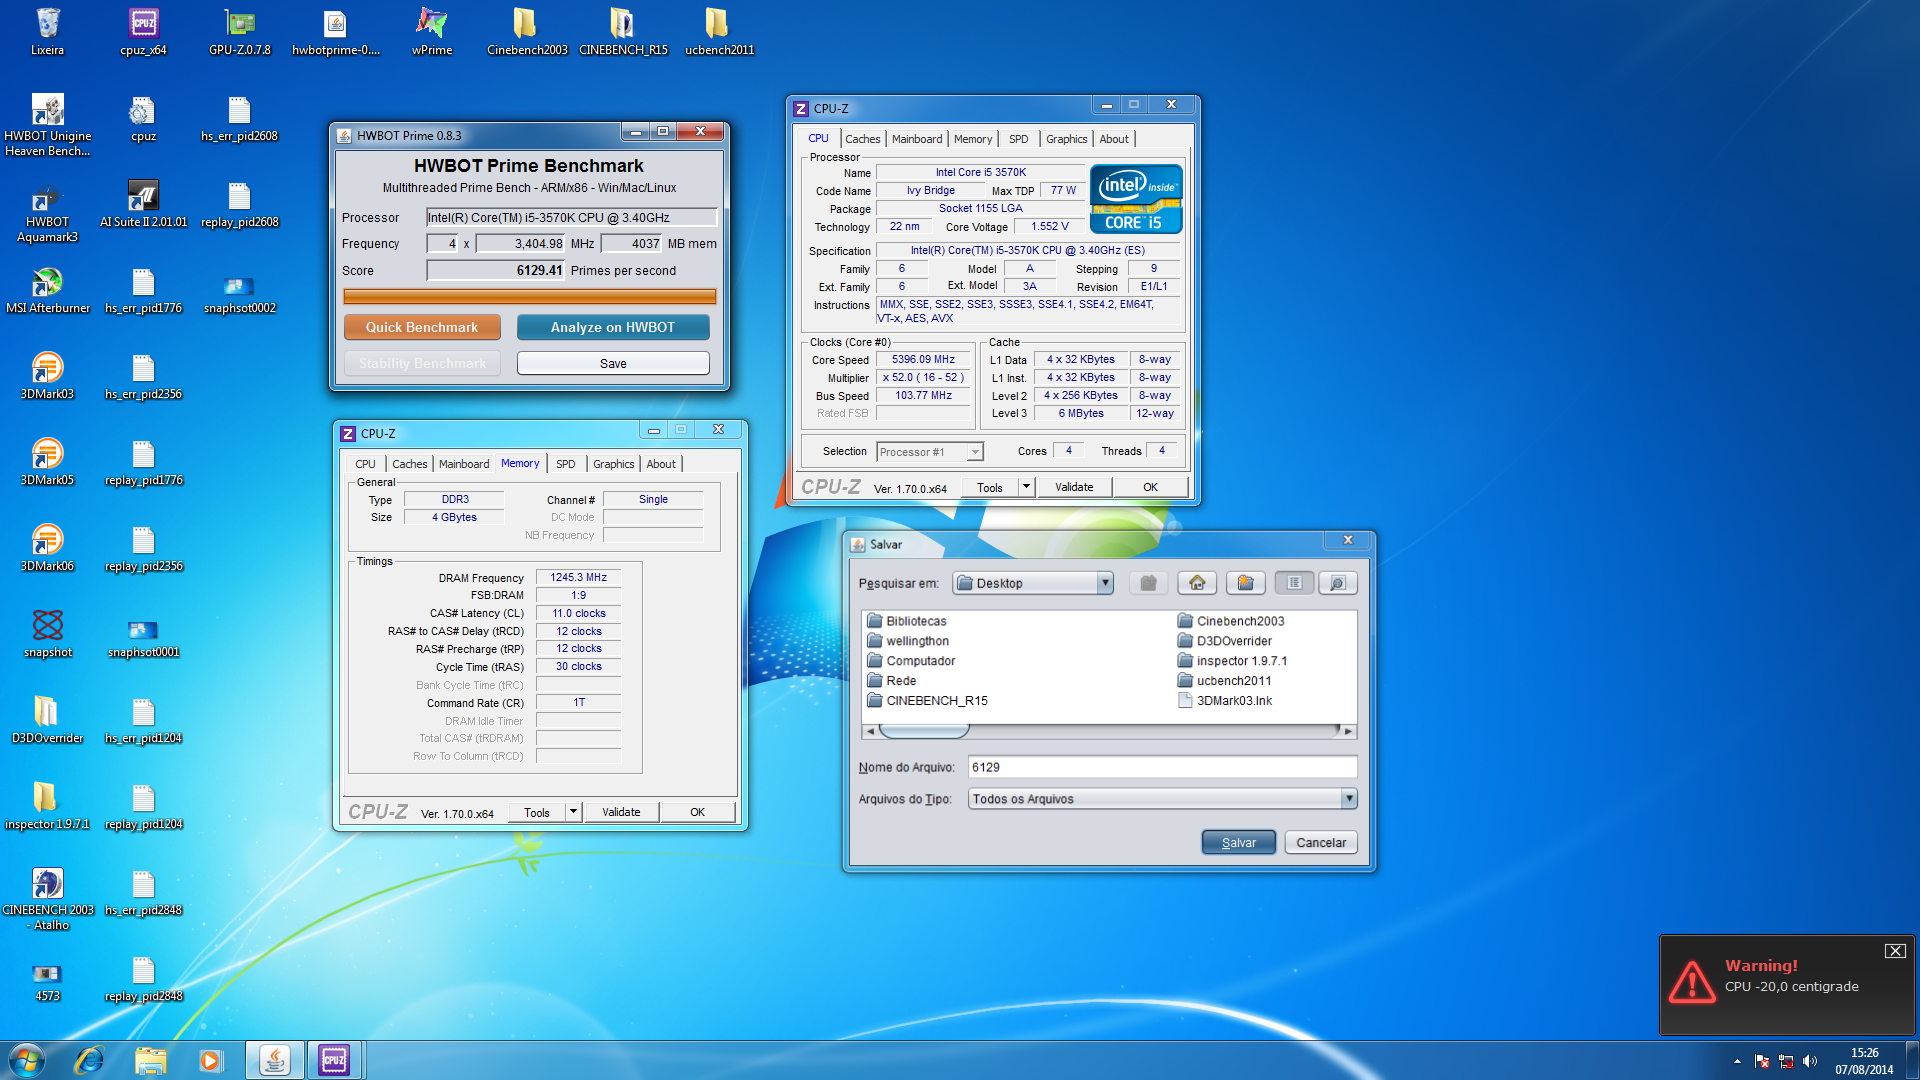Open MSI Afterburner shortcut

click(x=47, y=289)
